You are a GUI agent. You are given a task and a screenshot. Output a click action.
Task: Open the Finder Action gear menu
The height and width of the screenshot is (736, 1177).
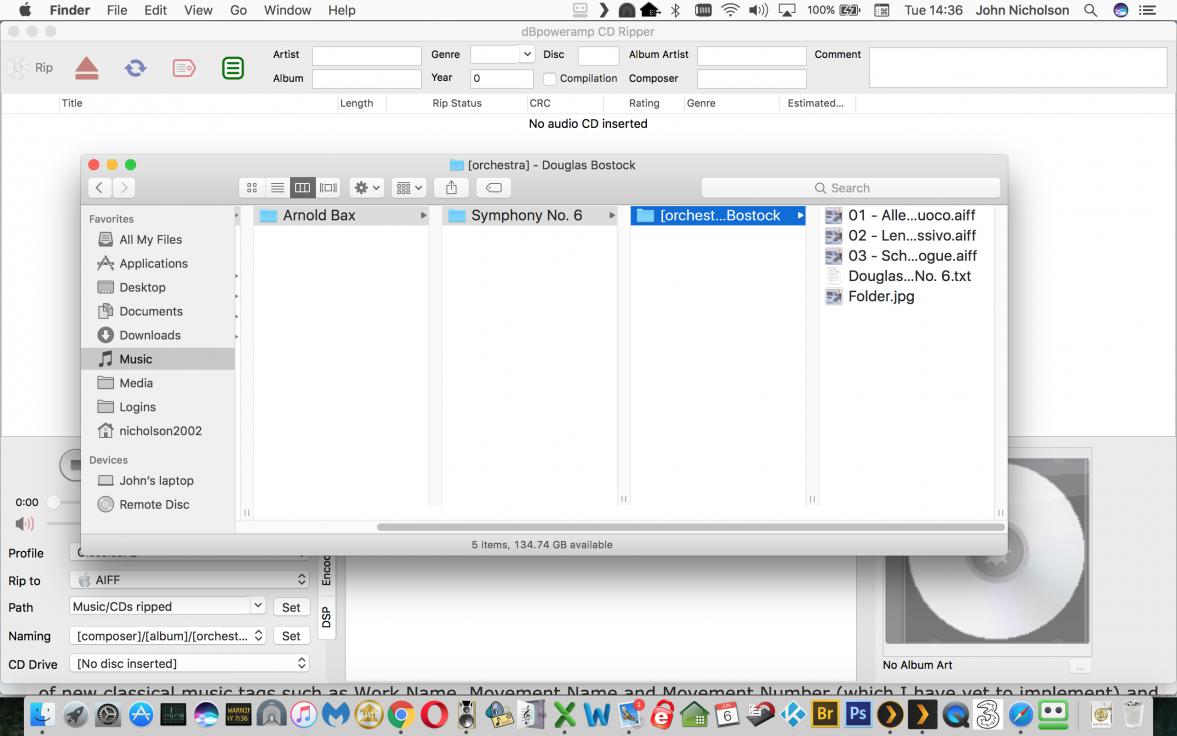pos(367,188)
